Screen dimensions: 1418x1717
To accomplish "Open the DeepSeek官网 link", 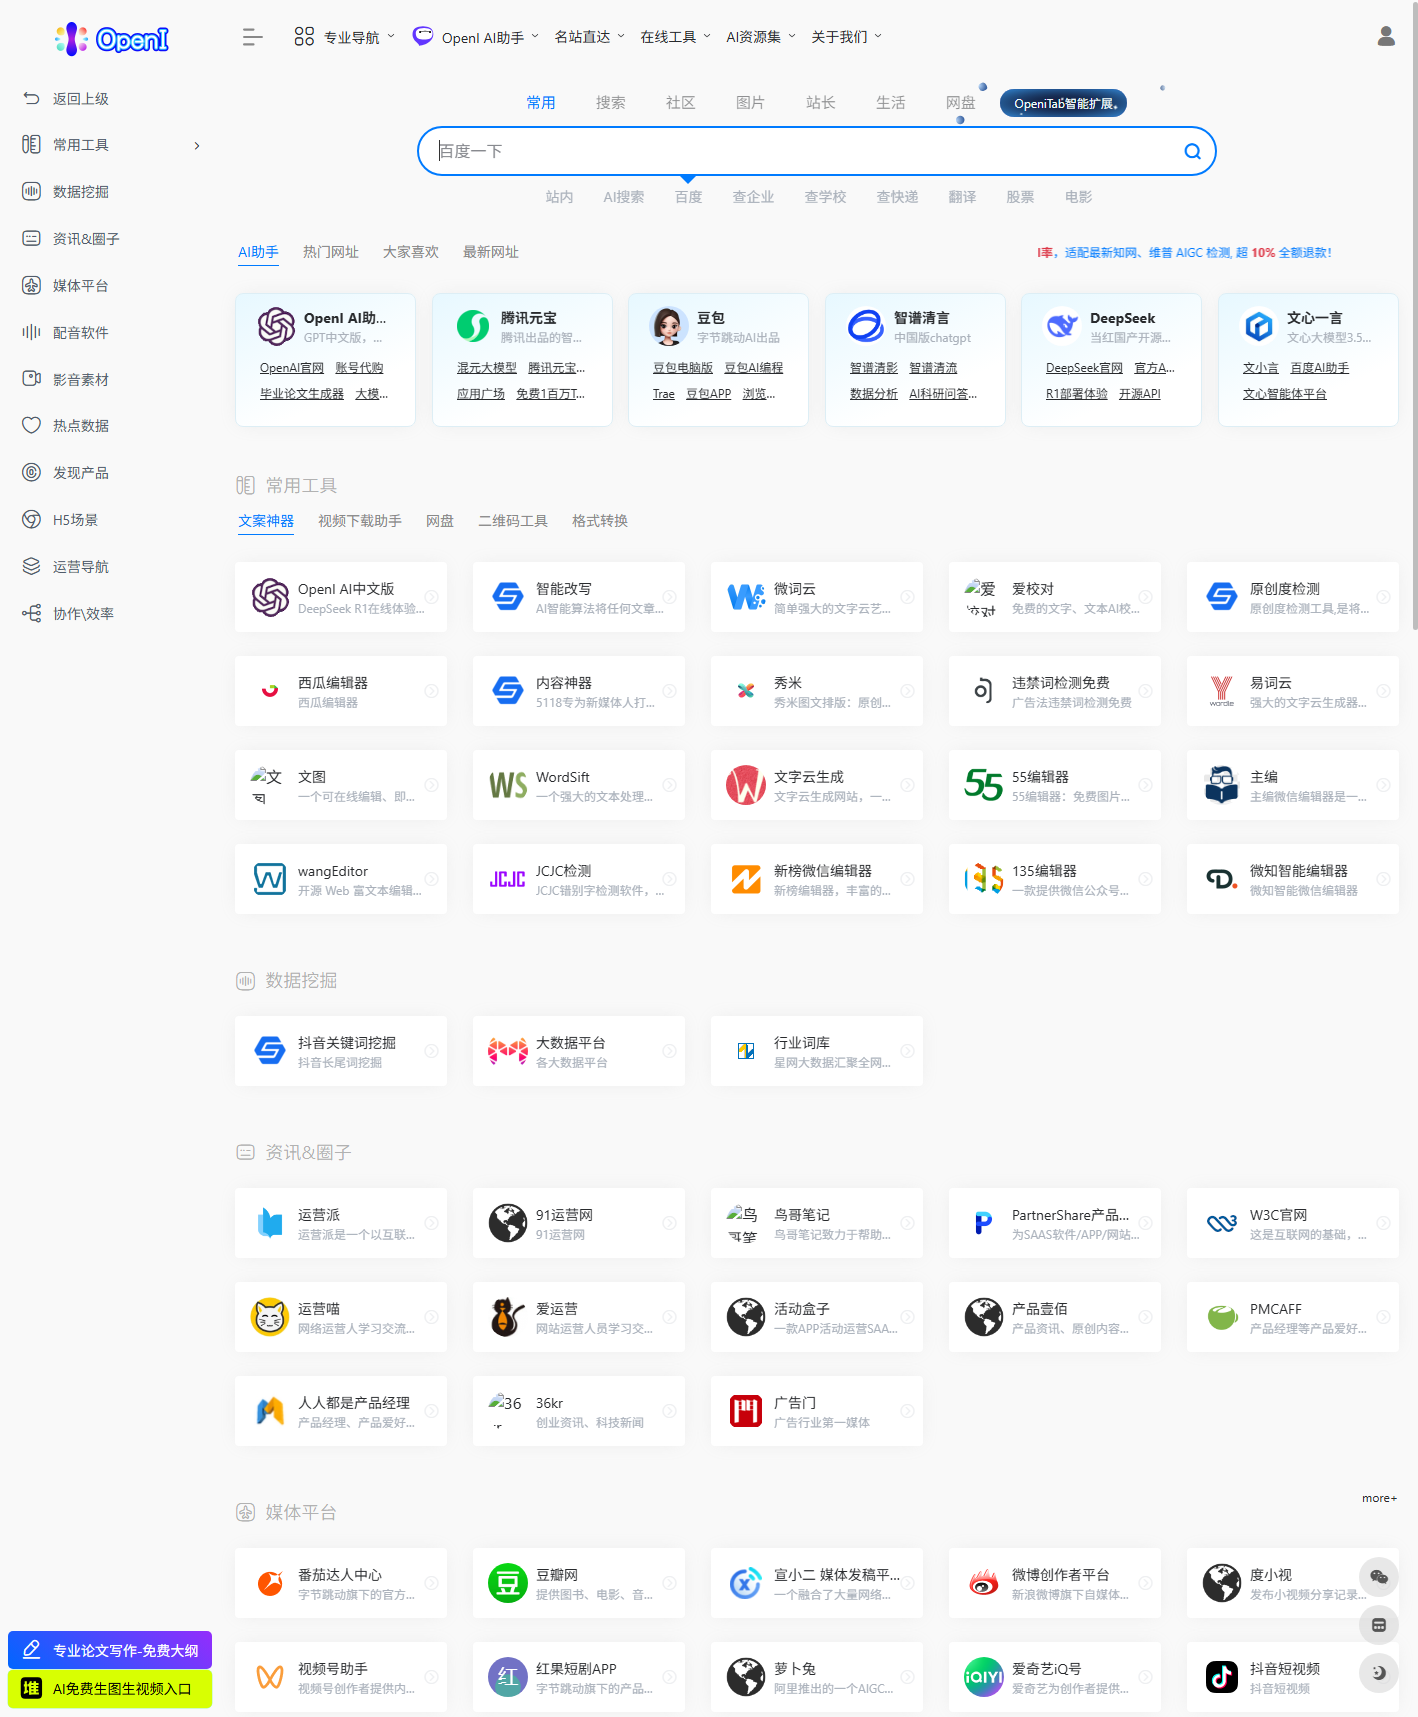I will coord(1083,368).
